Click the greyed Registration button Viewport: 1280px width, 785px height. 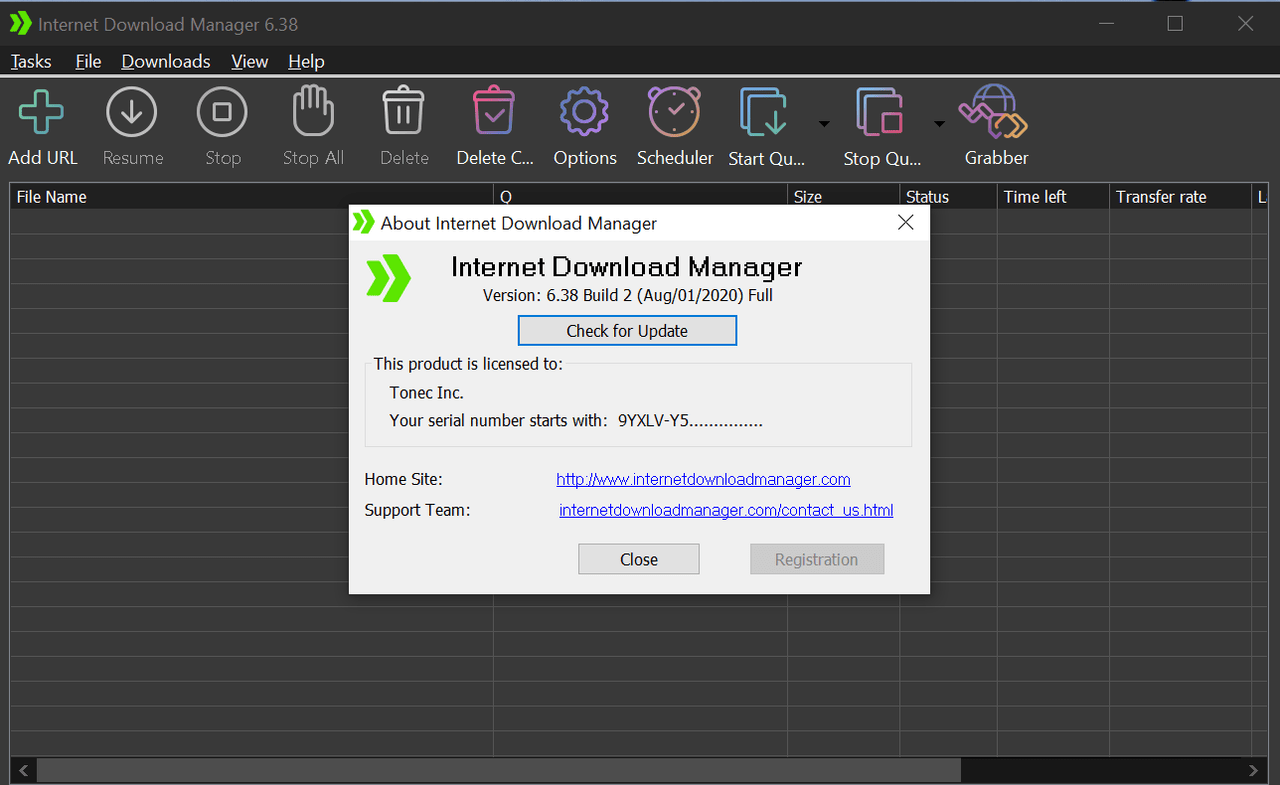(x=817, y=559)
